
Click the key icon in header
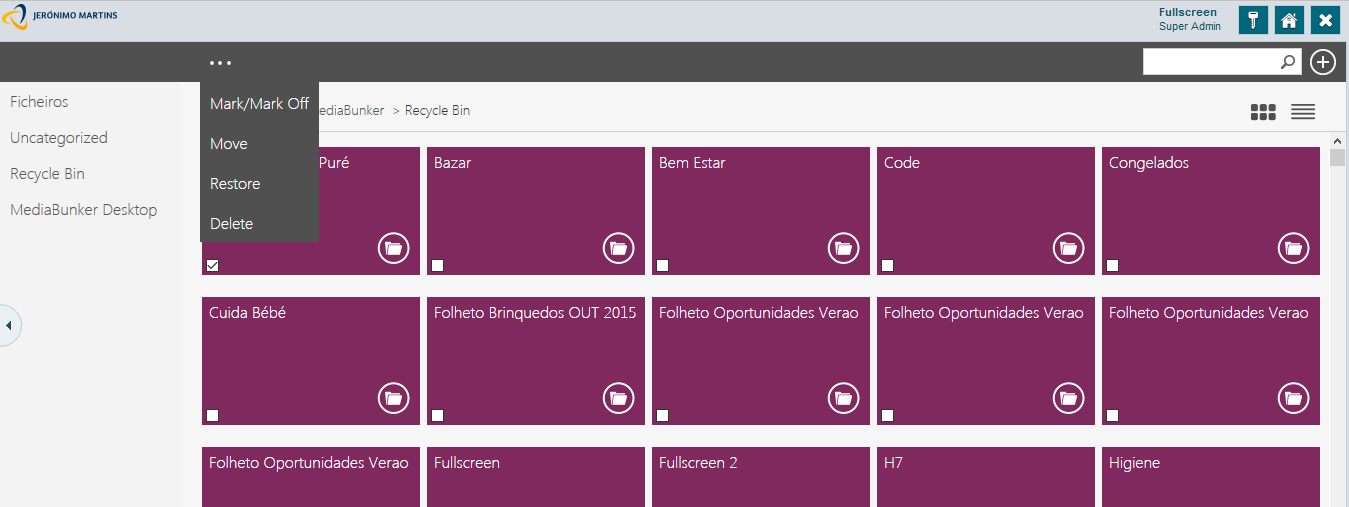click(1253, 20)
